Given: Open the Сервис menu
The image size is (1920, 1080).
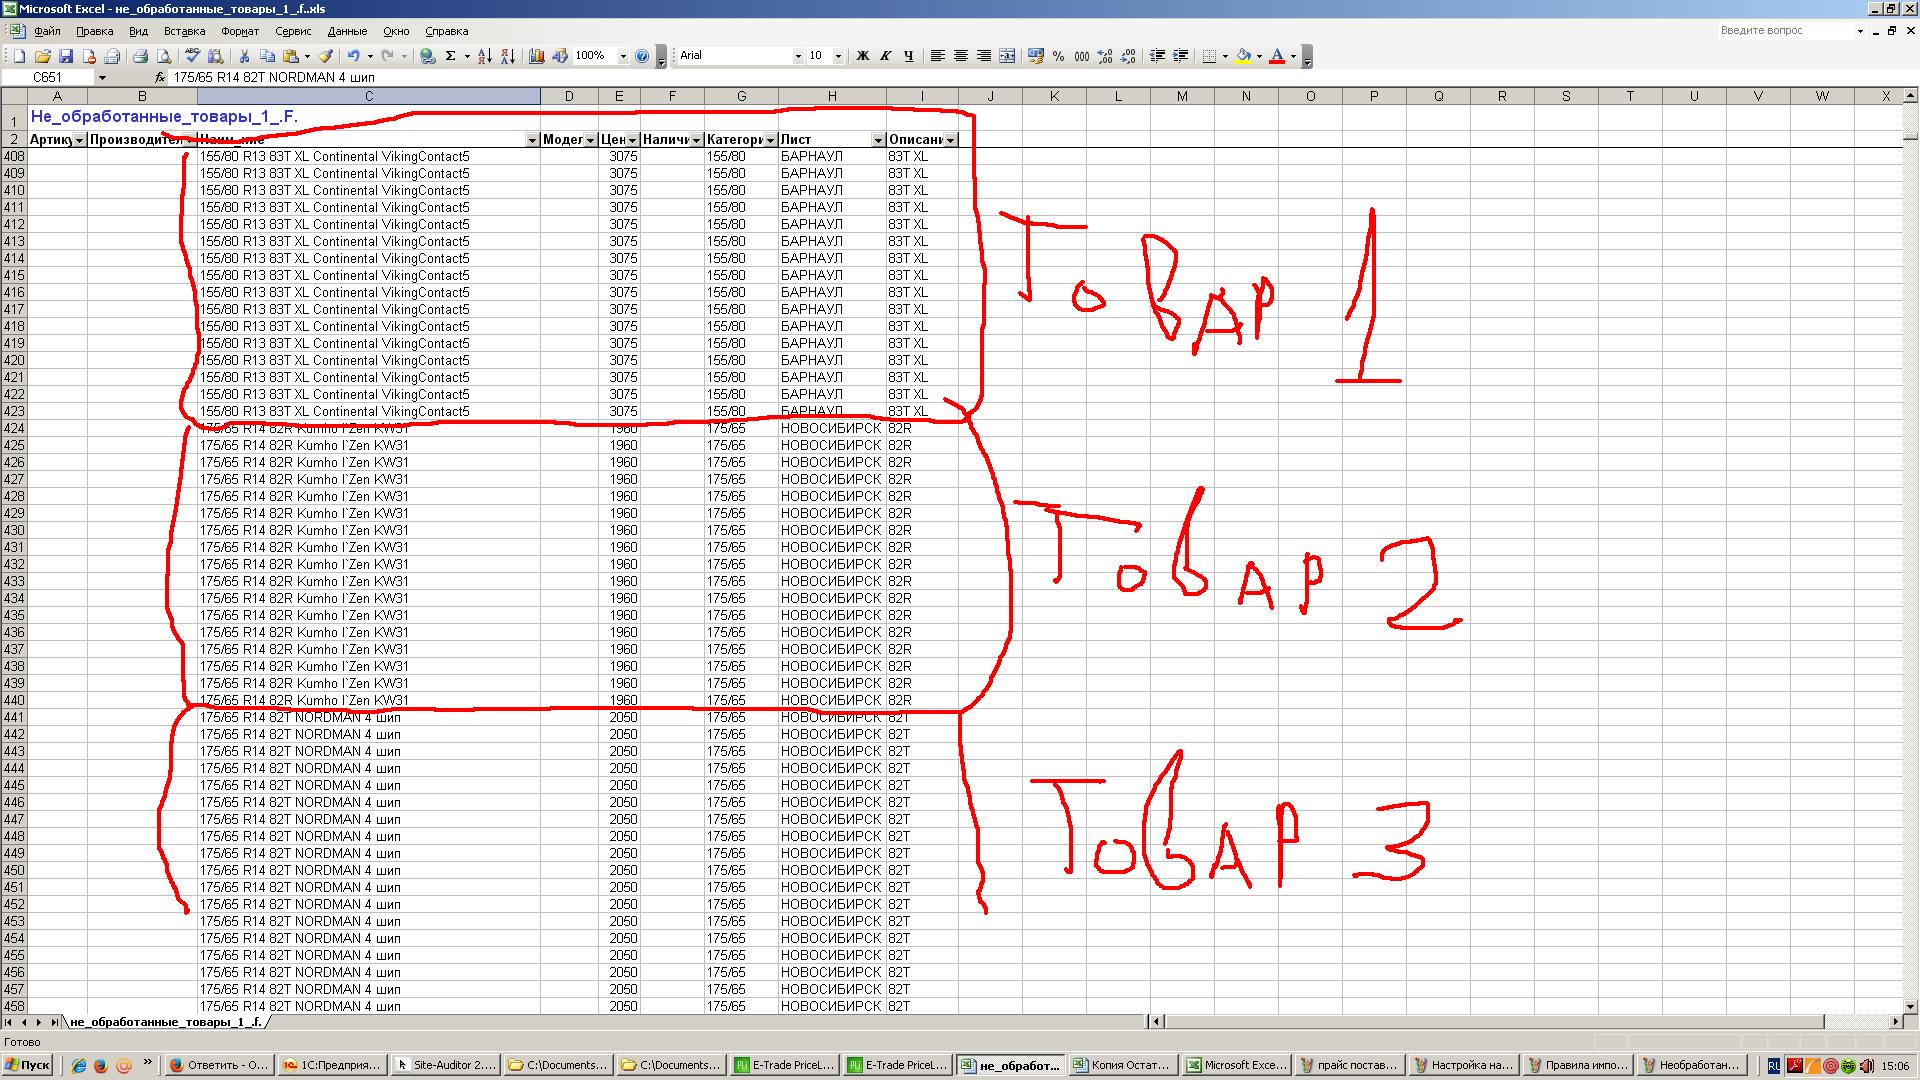Looking at the screenshot, I should coord(293,31).
